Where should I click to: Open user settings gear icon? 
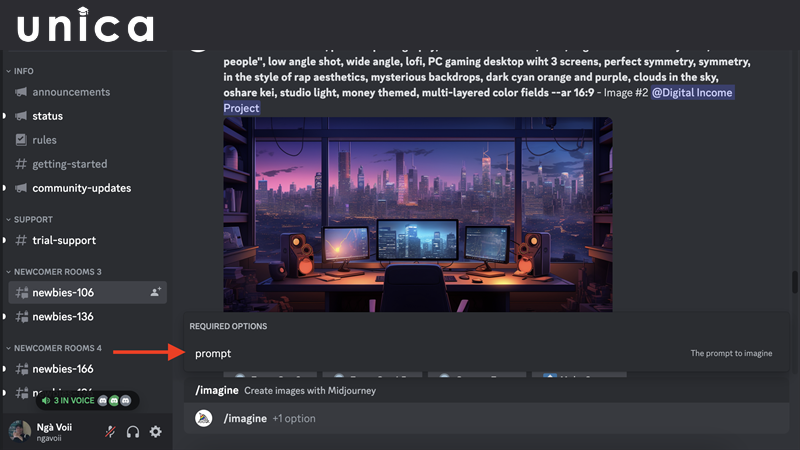(156, 432)
